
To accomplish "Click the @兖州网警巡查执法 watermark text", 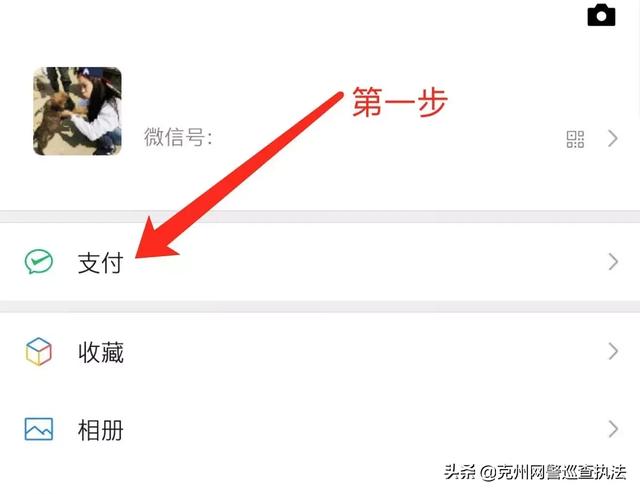I will 553,472.
